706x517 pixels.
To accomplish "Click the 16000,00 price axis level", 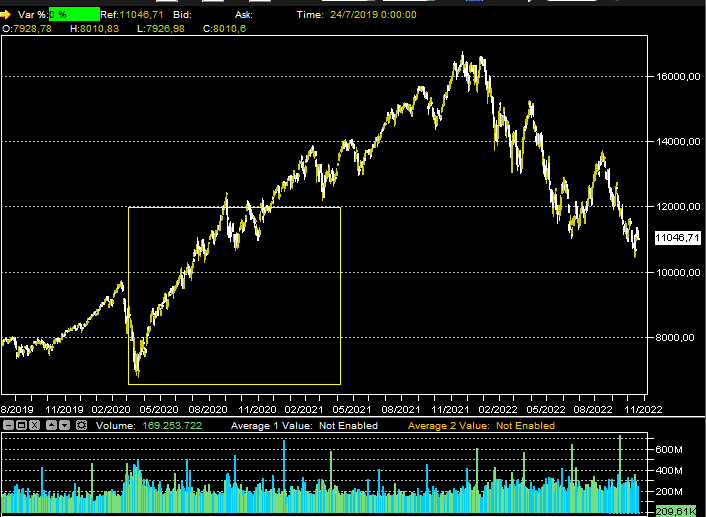I will [x=674, y=77].
